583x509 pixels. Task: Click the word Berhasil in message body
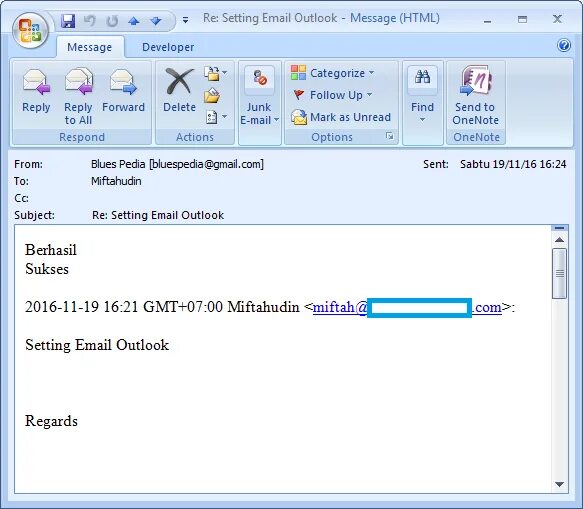51,250
